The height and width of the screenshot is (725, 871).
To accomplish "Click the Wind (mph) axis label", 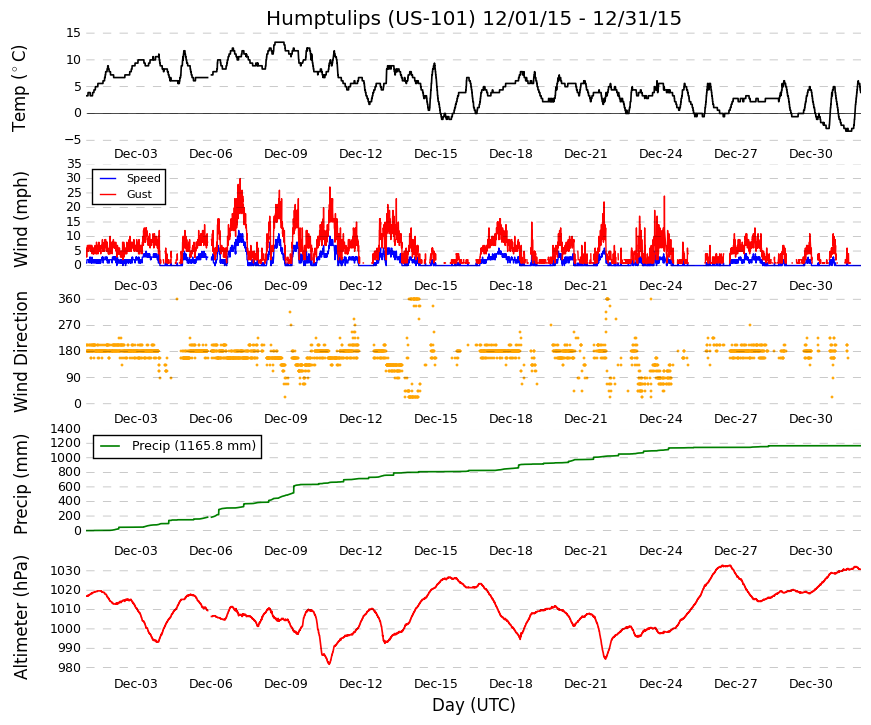I will point(20,219).
